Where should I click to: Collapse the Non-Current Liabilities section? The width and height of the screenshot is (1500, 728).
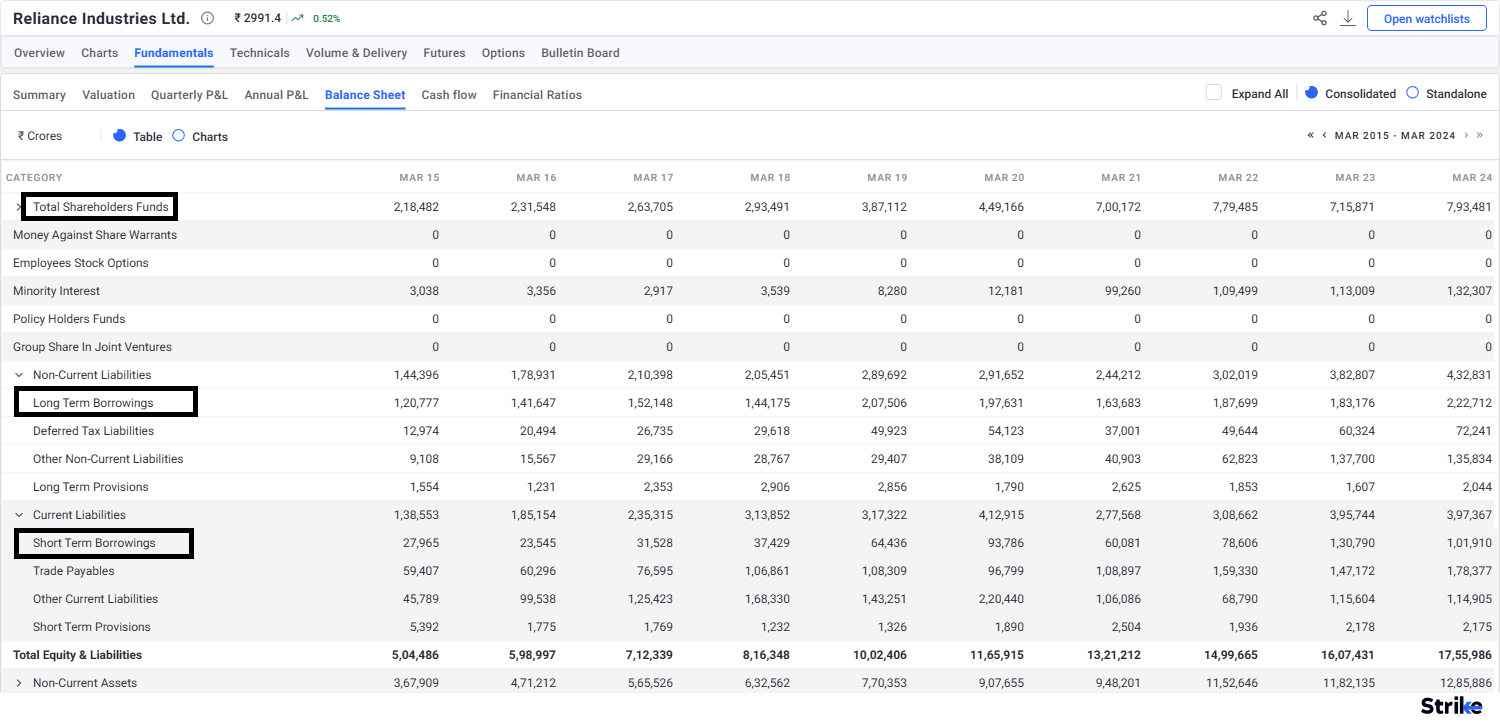[x=18, y=375]
